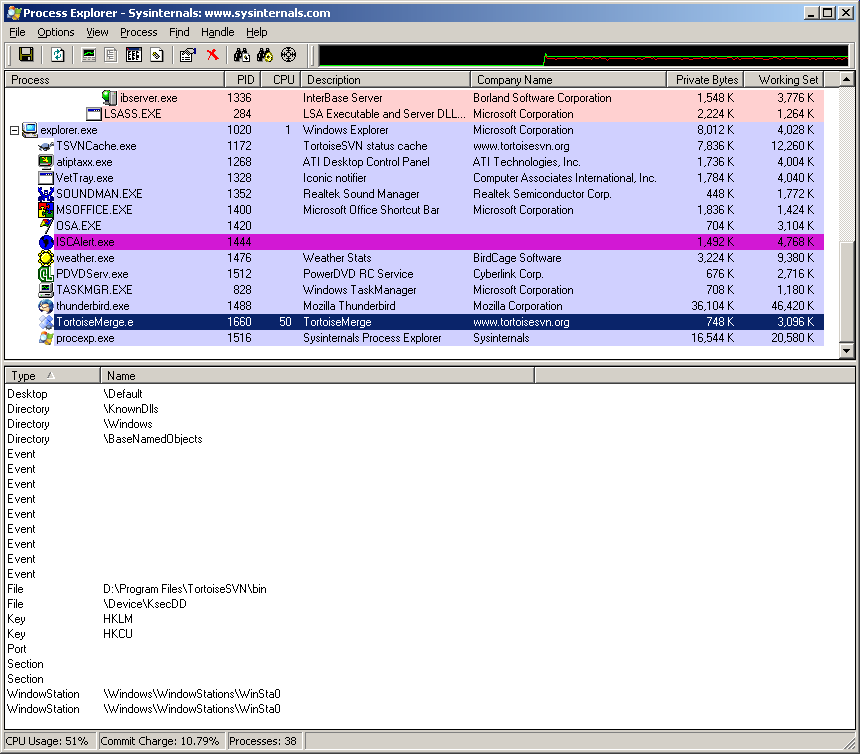860x754 pixels.
Task: Click the PDVDServ.exe Cyberlink icon
Action: click(46, 274)
